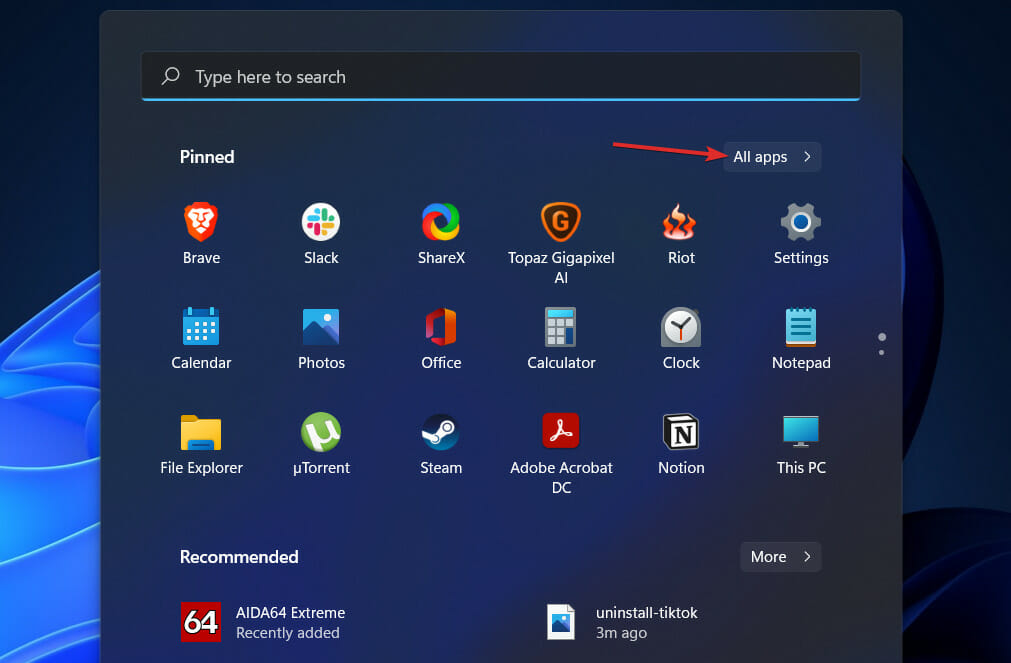Viewport: 1011px width, 663px height.
Task: Open the ShareX app
Action: click(441, 234)
